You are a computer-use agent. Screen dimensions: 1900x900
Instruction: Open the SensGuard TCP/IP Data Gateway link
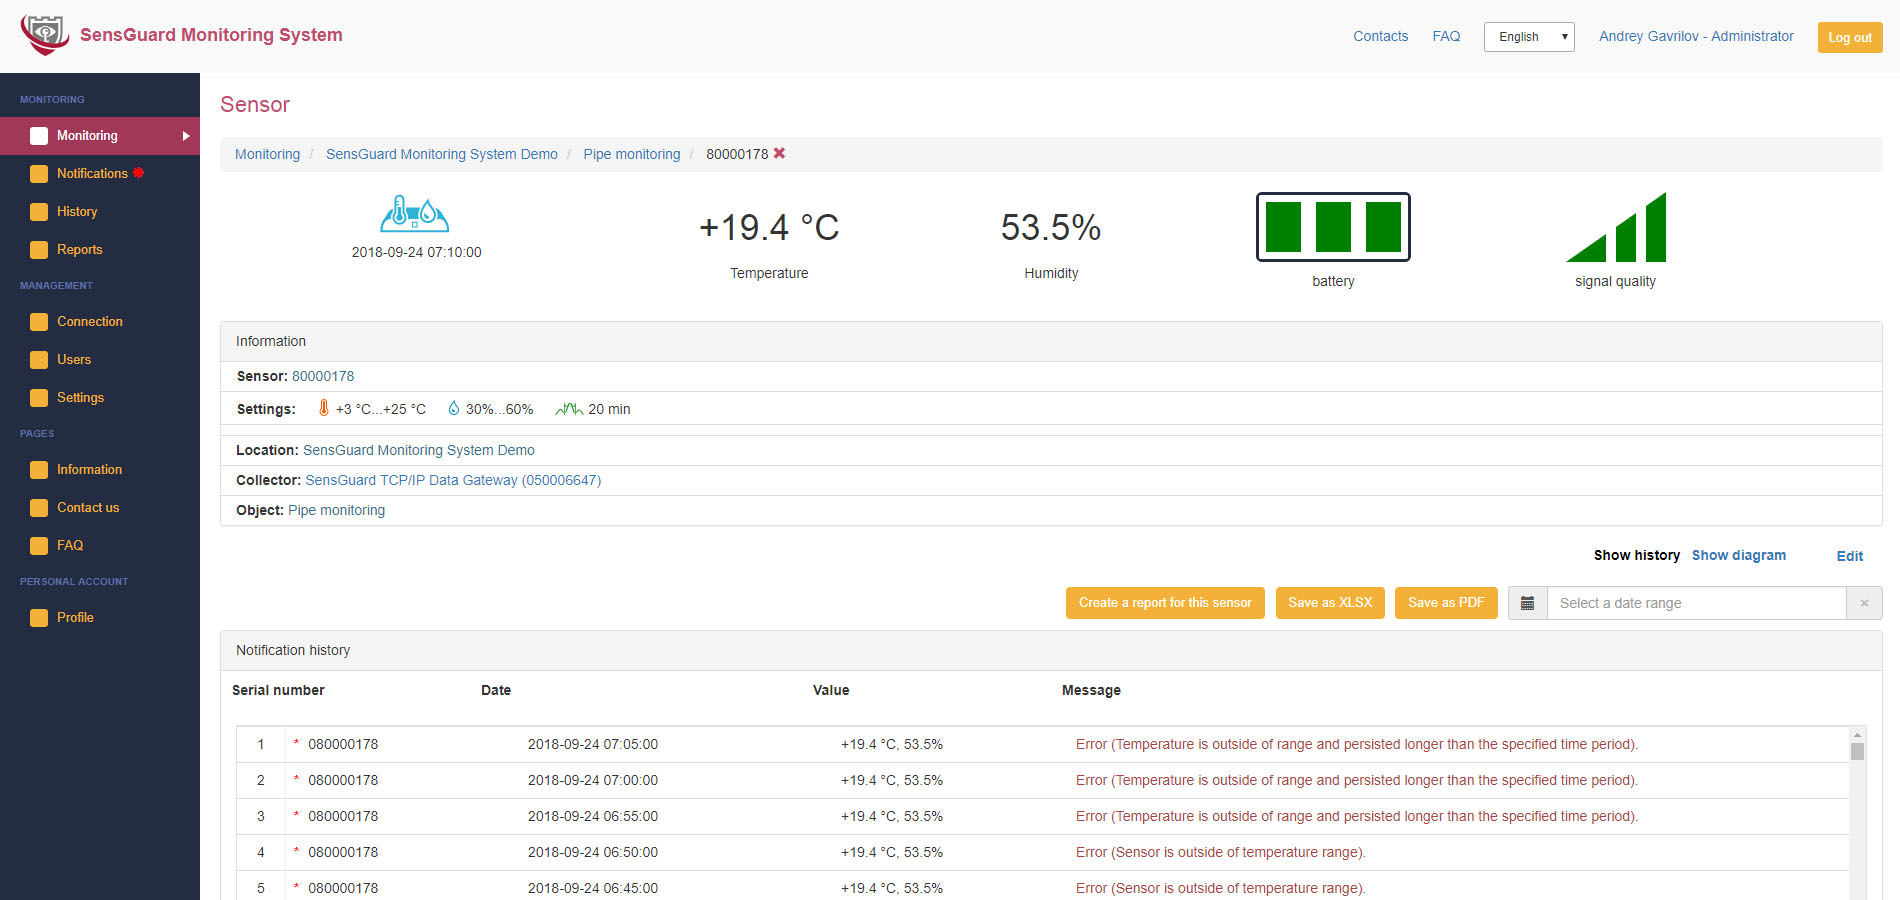click(453, 481)
